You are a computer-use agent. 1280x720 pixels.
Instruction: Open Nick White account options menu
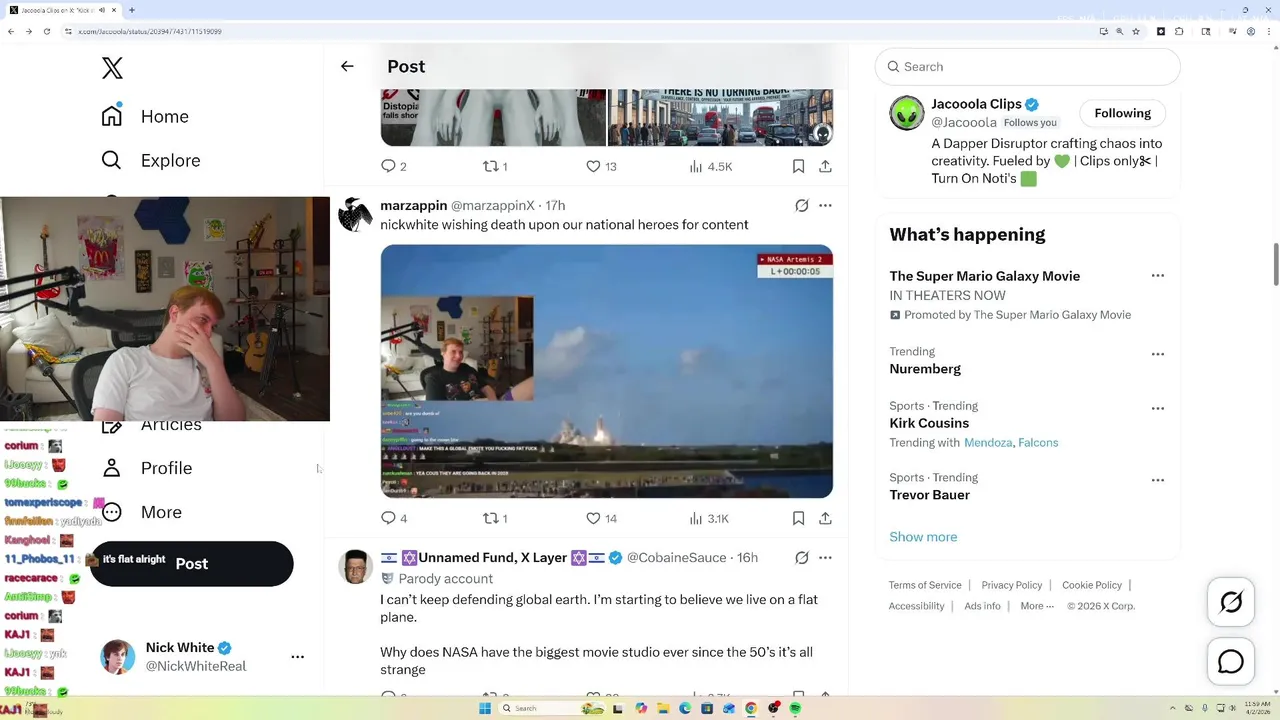[x=297, y=657]
